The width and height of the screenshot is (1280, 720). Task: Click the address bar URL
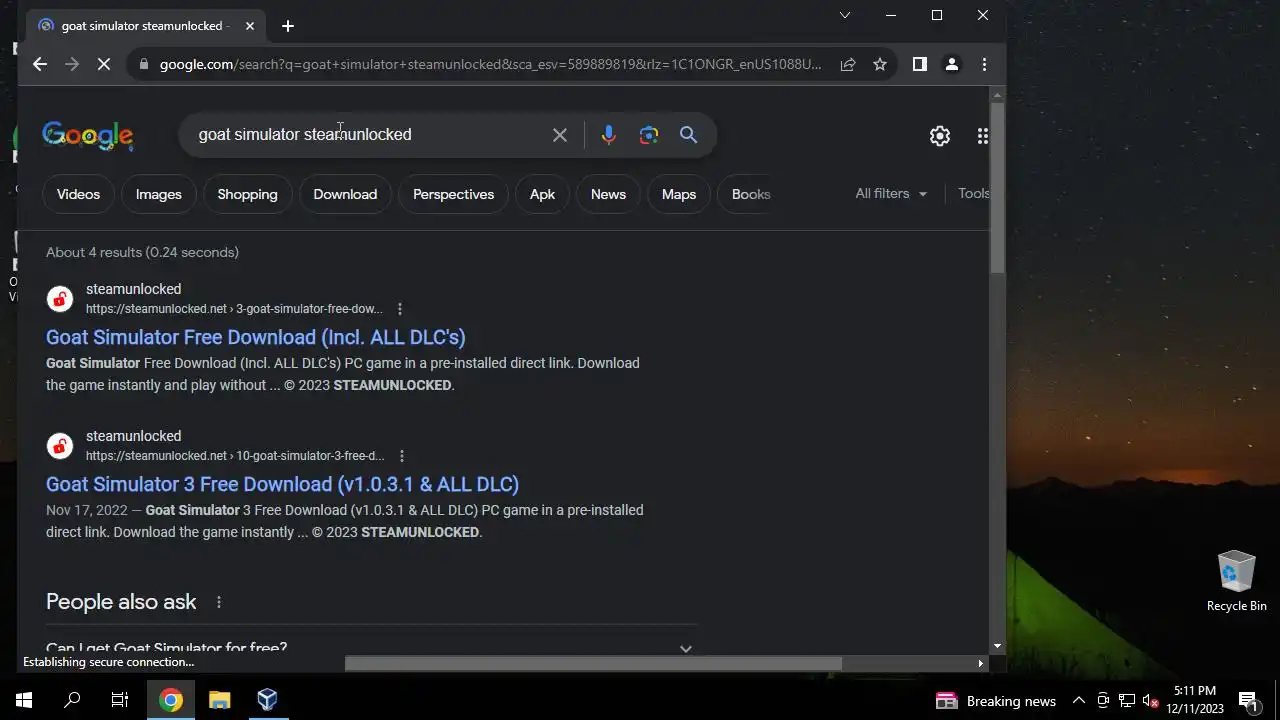[490, 64]
